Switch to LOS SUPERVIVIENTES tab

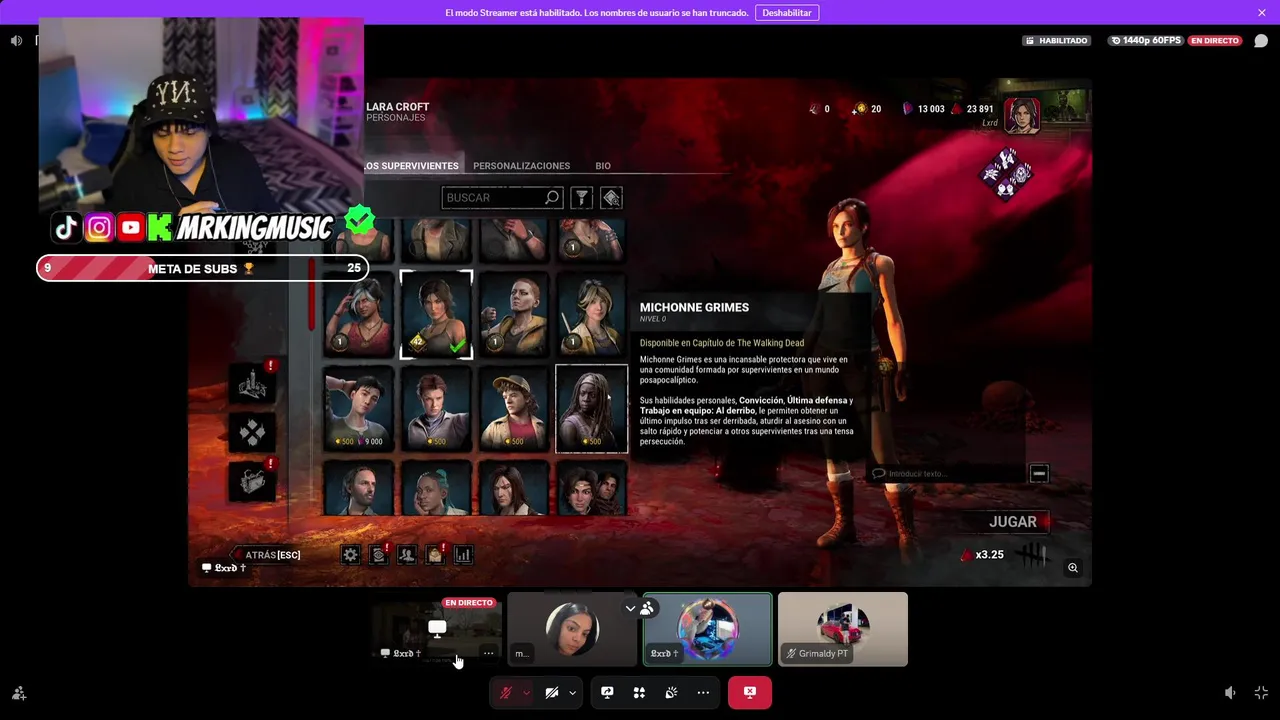point(411,166)
